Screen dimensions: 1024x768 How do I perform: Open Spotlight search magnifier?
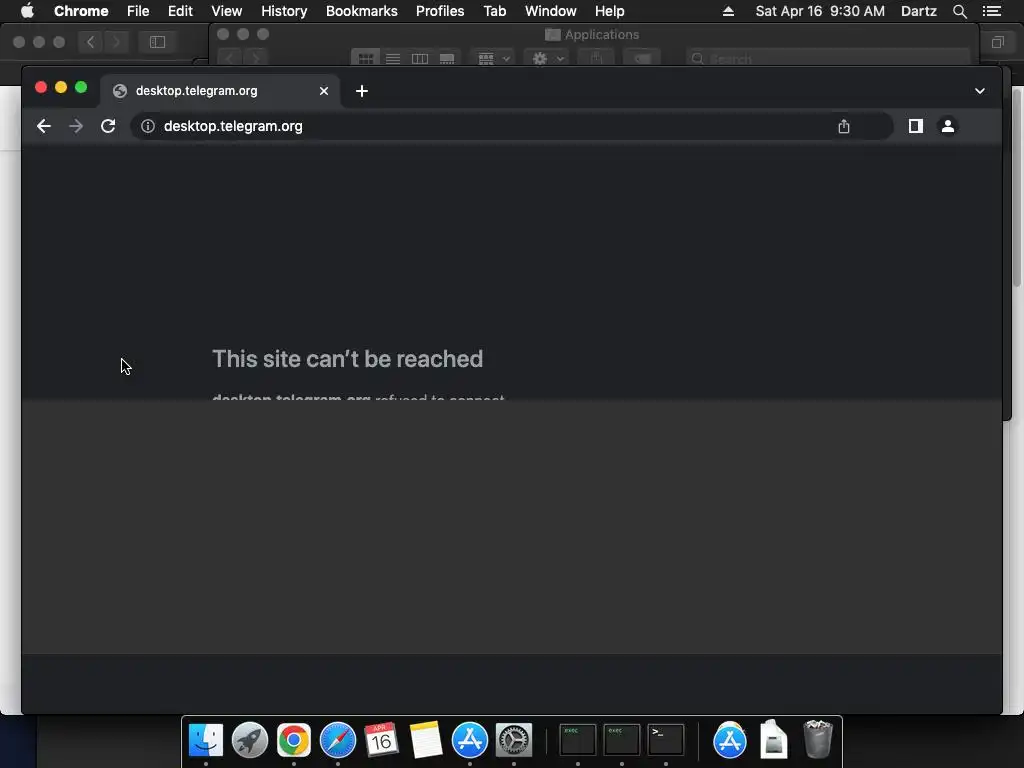959,11
